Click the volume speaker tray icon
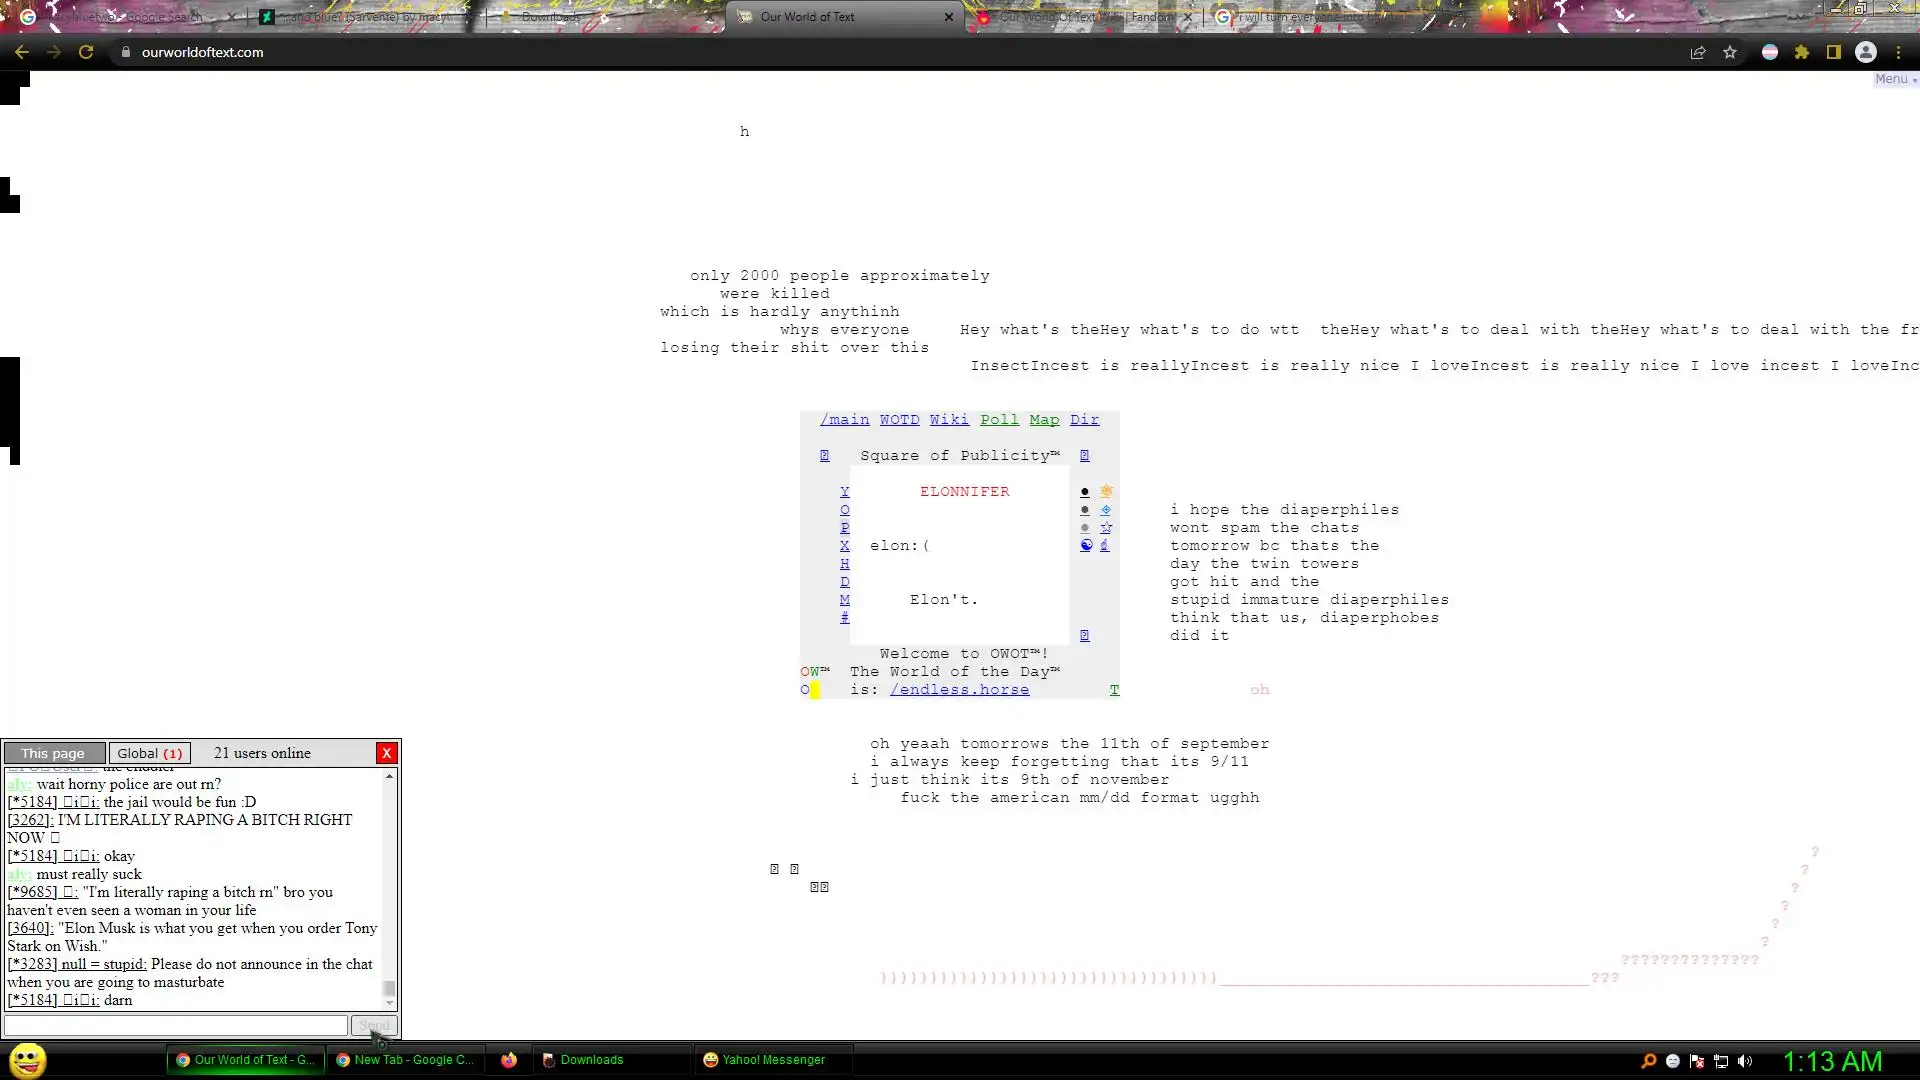The width and height of the screenshot is (1920, 1080). coord(1745,1061)
